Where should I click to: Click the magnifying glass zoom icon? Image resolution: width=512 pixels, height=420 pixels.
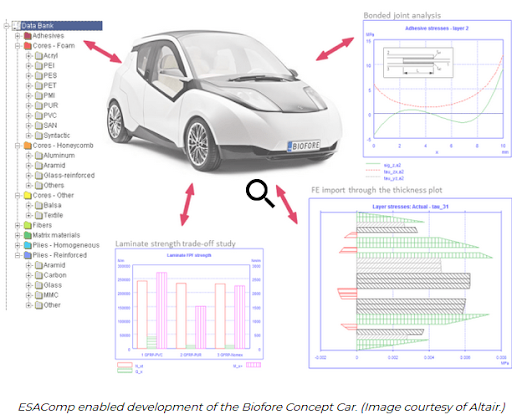pos(260,193)
